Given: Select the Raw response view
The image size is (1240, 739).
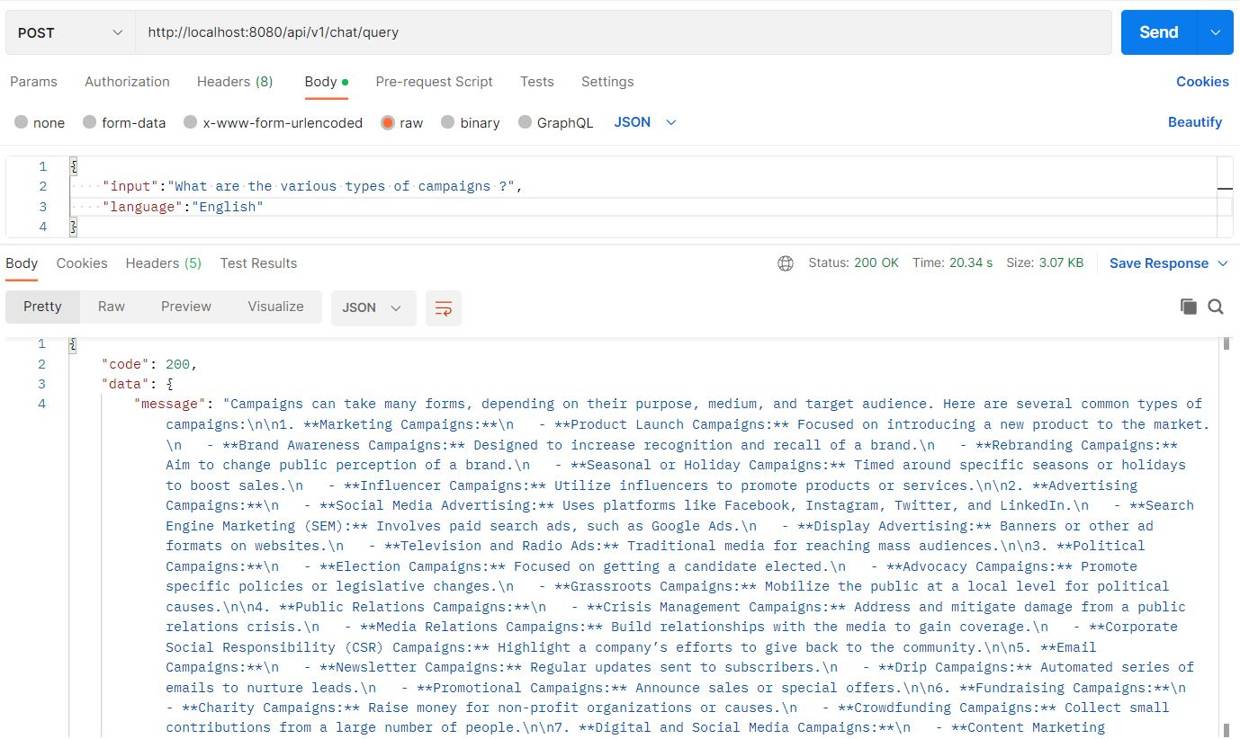Looking at the screenshot, I should 111,307.
